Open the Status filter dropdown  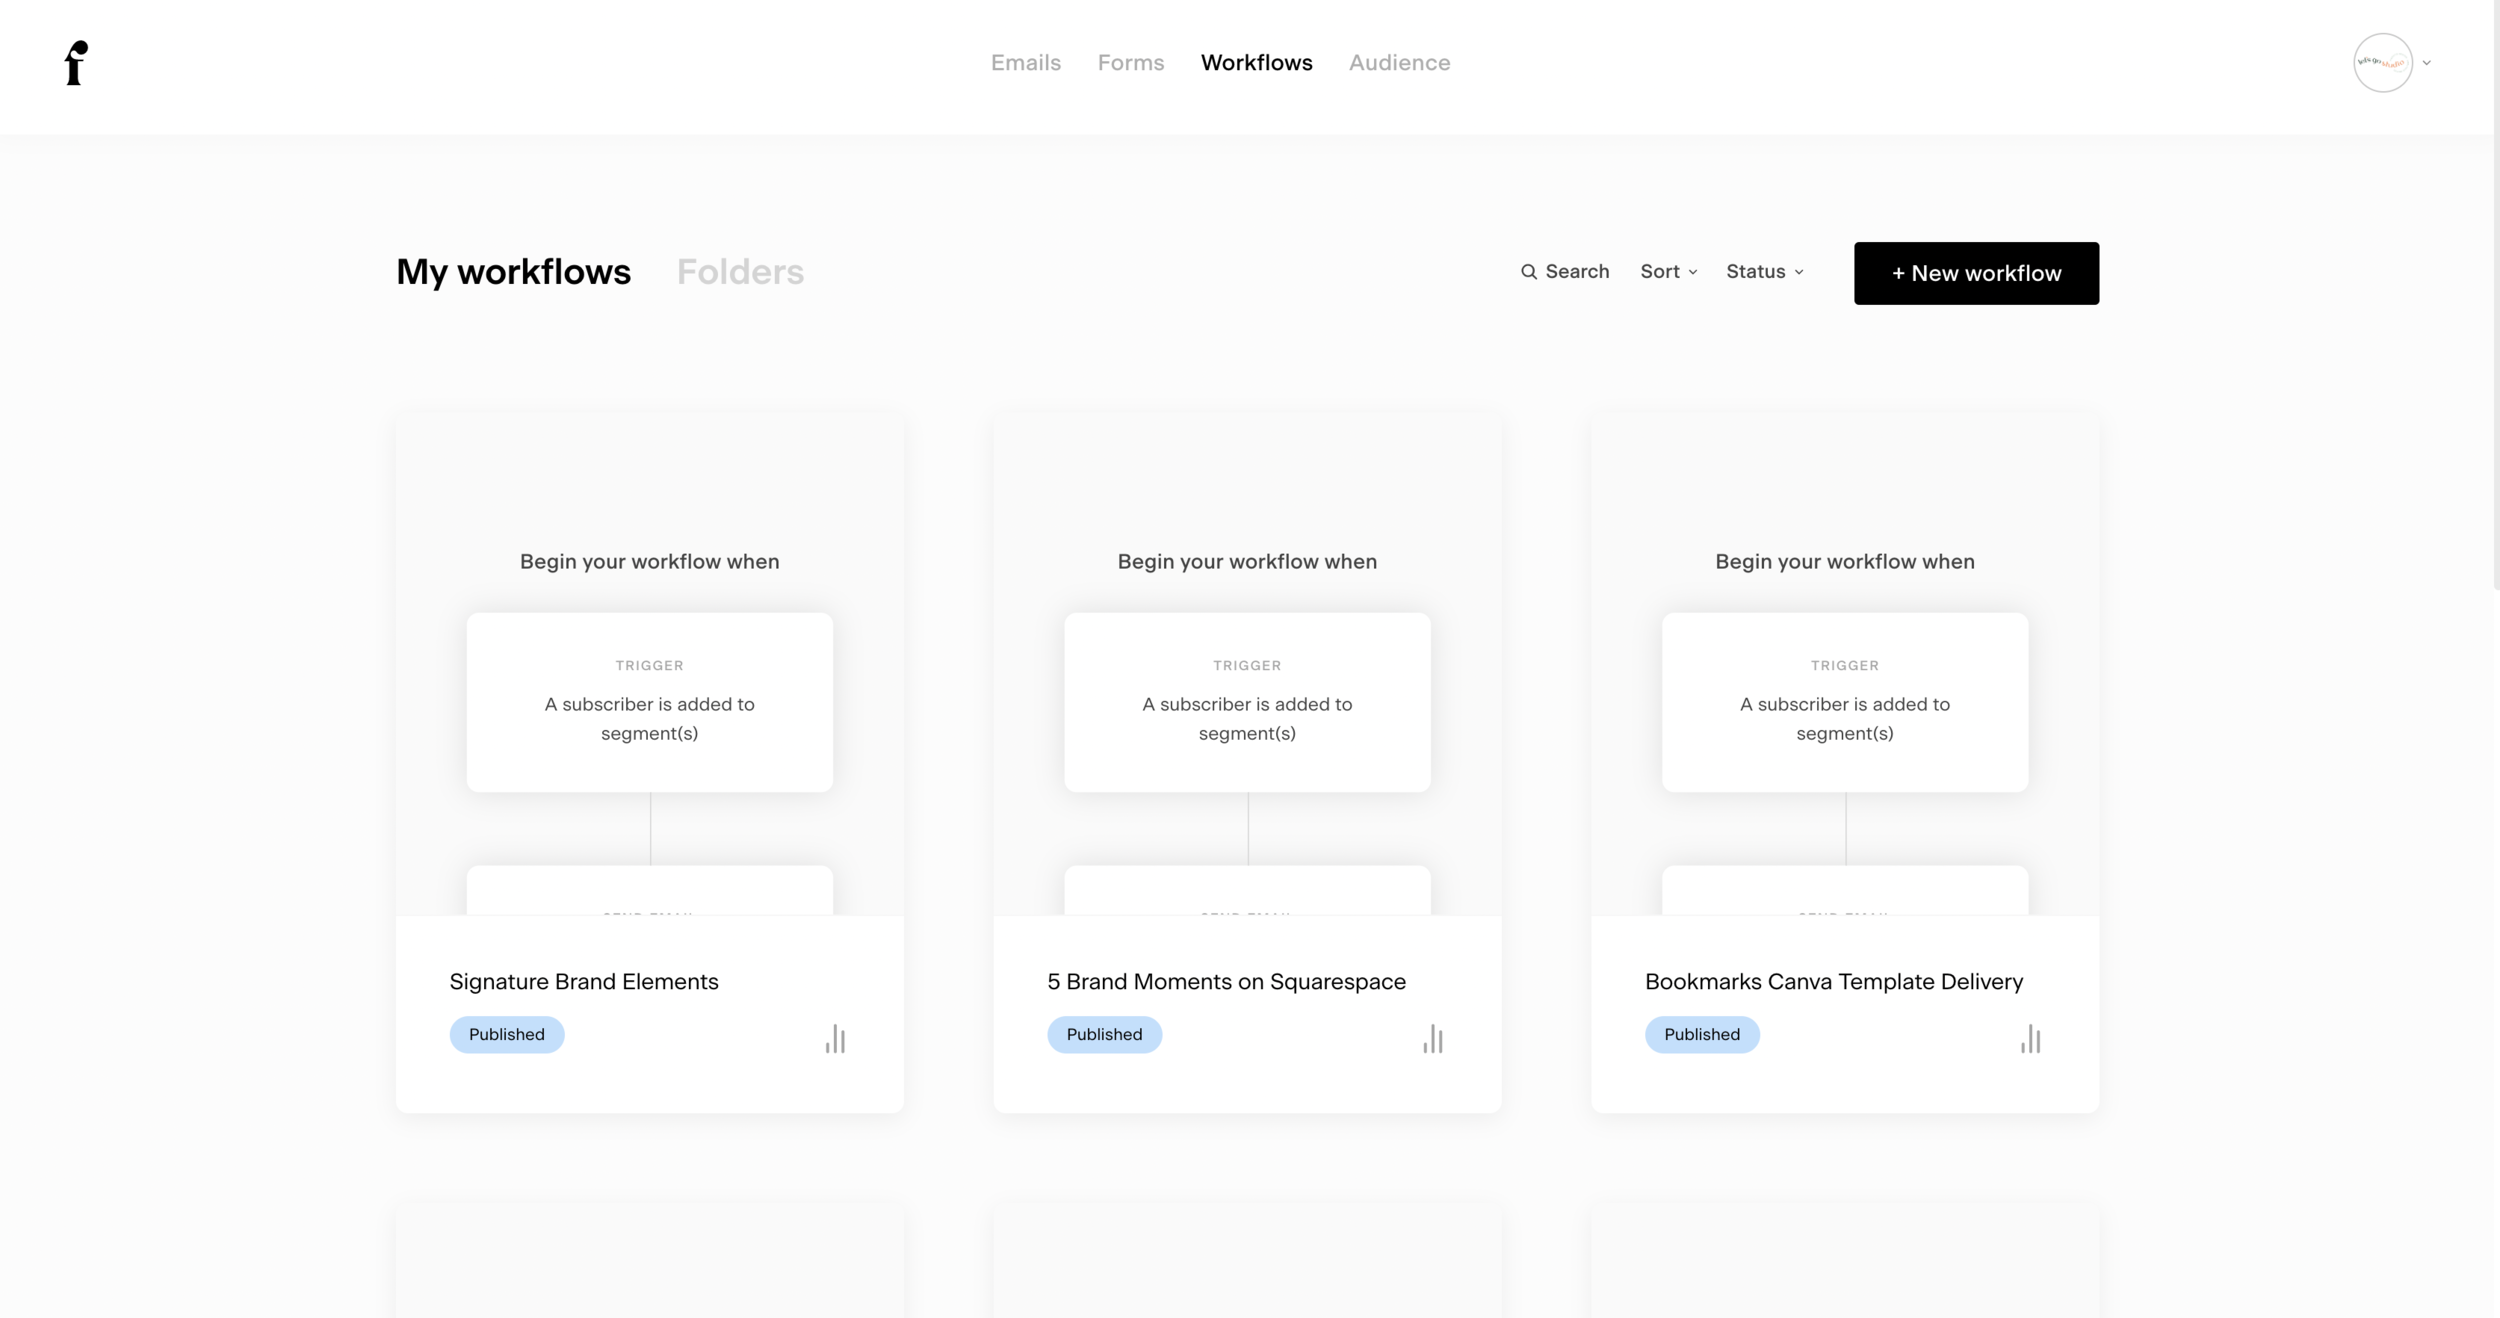tap(1764, 272)
